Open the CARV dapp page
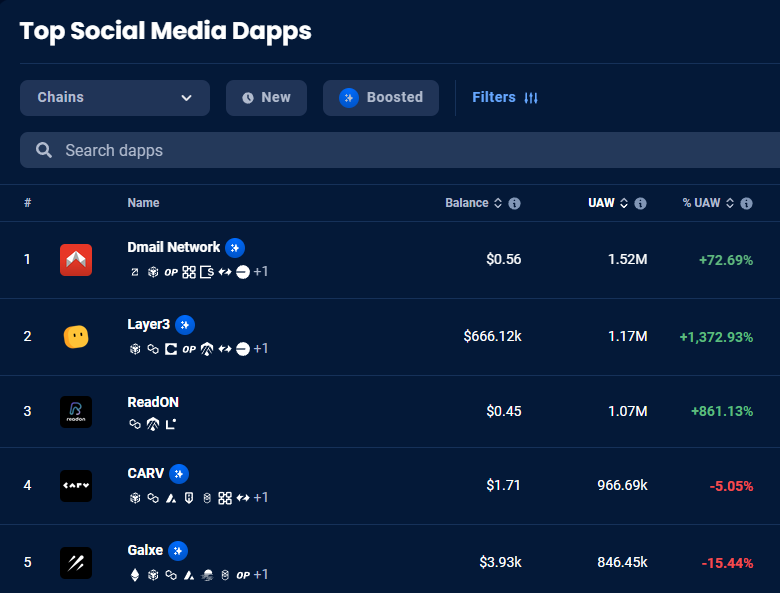780x593 pixels. coord(145,473)
